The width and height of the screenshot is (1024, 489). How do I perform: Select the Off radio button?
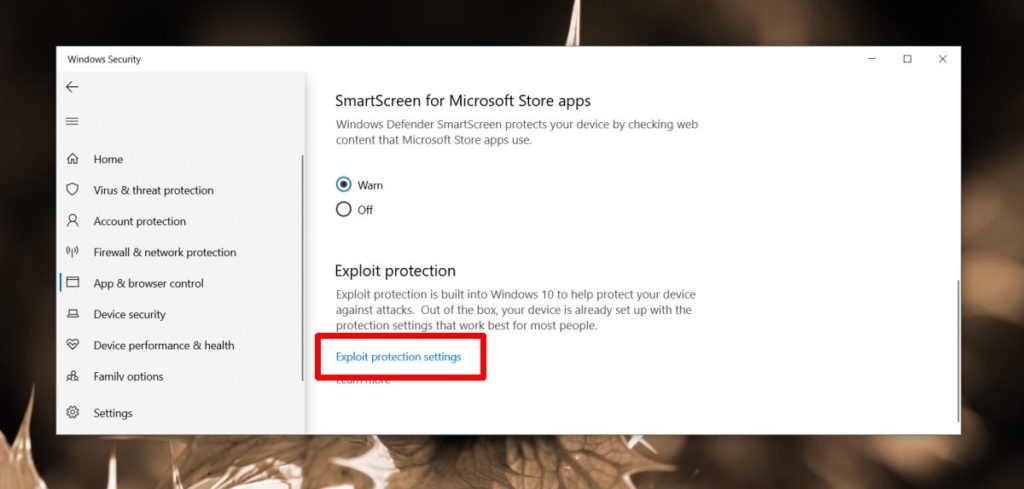tap(344, 210)
